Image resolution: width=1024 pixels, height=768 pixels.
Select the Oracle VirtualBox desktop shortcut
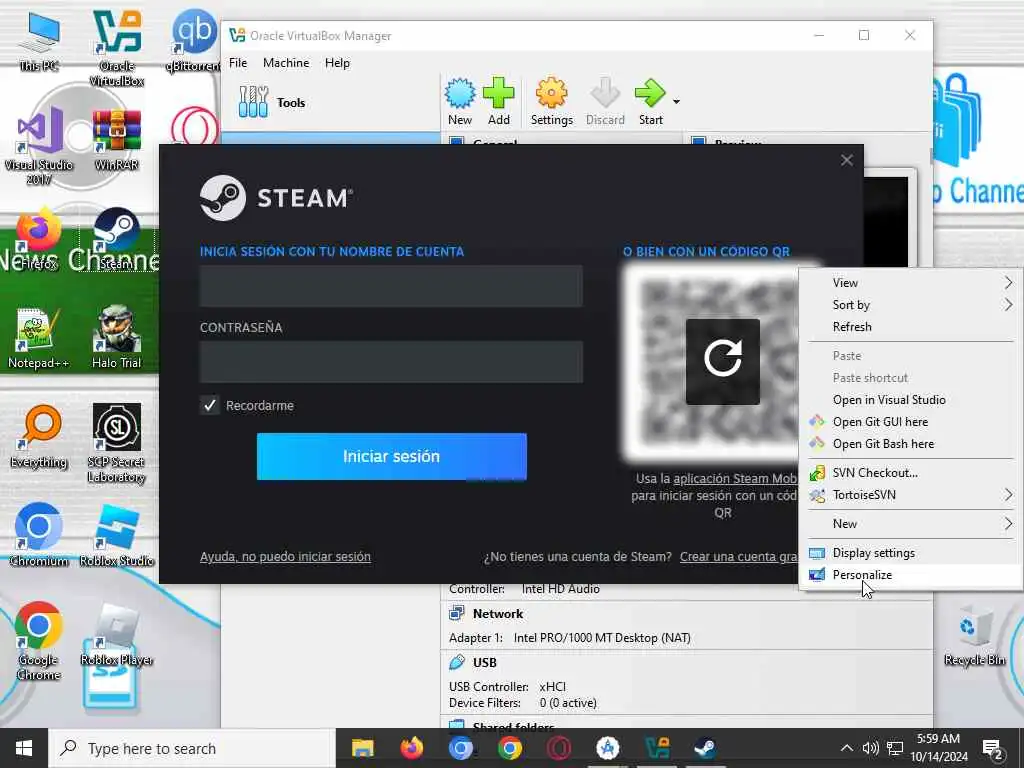coord(117,48)
